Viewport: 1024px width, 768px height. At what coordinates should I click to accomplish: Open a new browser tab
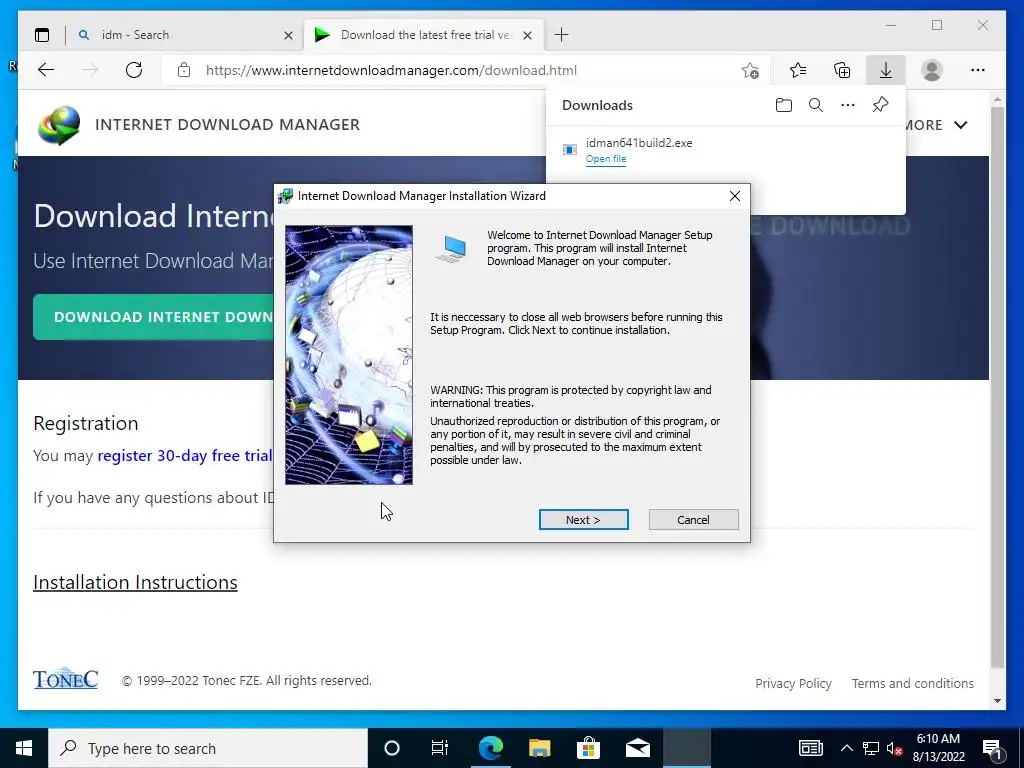pos(561,35)
